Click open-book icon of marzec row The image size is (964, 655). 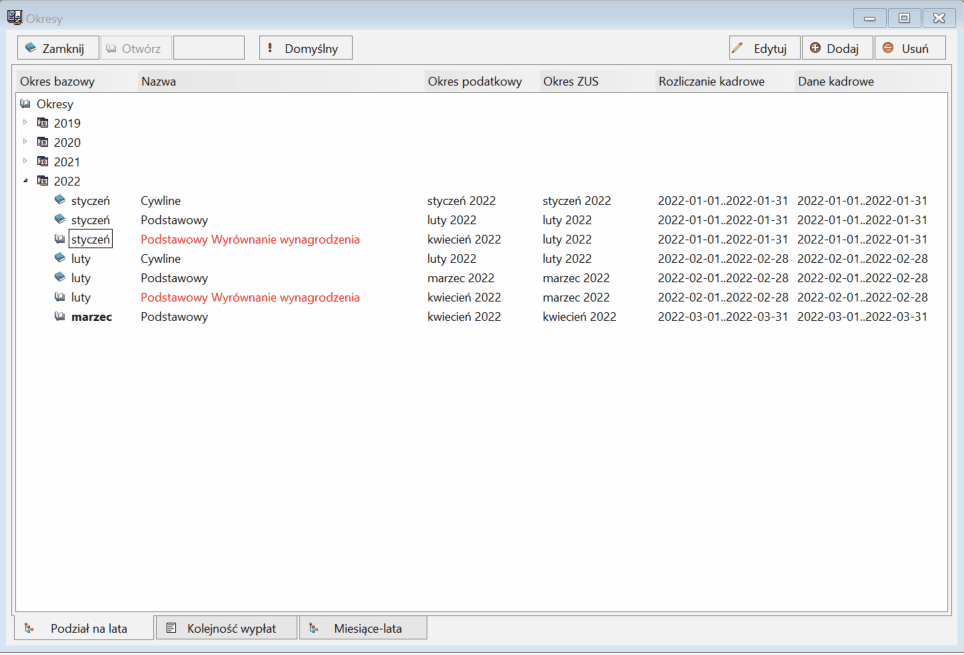(60, 316)
